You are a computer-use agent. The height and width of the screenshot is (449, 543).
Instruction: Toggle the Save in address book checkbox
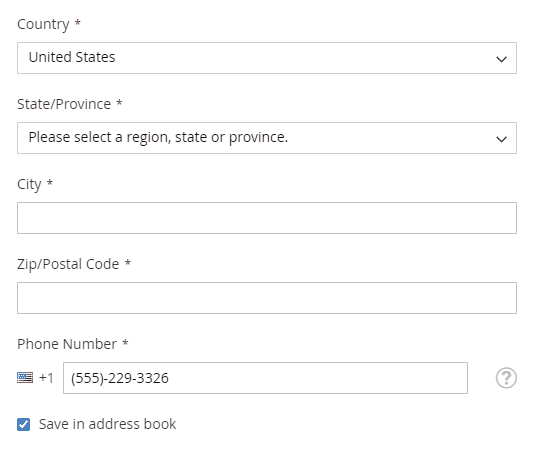(24, 424)
